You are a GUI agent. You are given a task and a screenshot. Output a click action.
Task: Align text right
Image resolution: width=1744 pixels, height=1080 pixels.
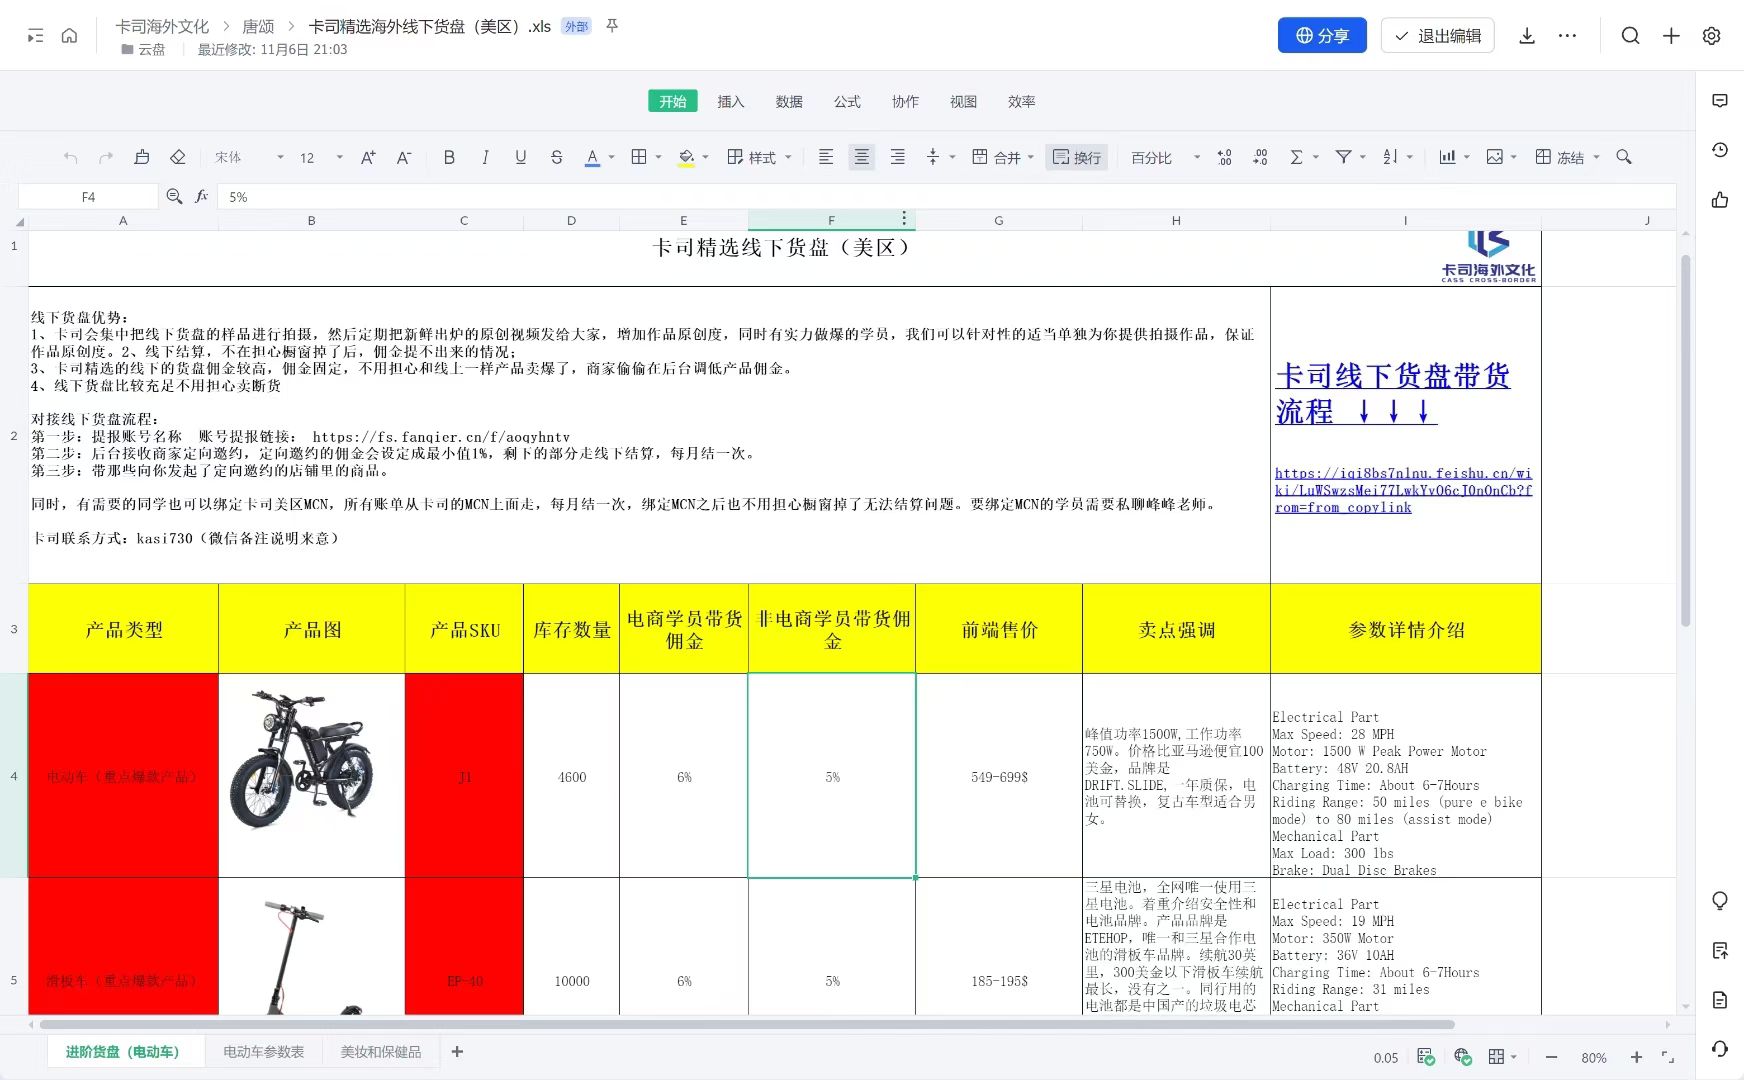[898, 157]
